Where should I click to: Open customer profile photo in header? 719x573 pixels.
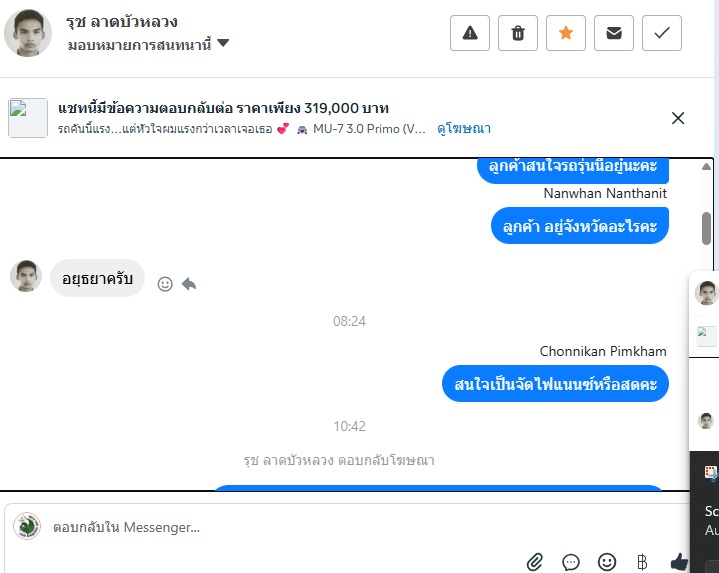28,33
